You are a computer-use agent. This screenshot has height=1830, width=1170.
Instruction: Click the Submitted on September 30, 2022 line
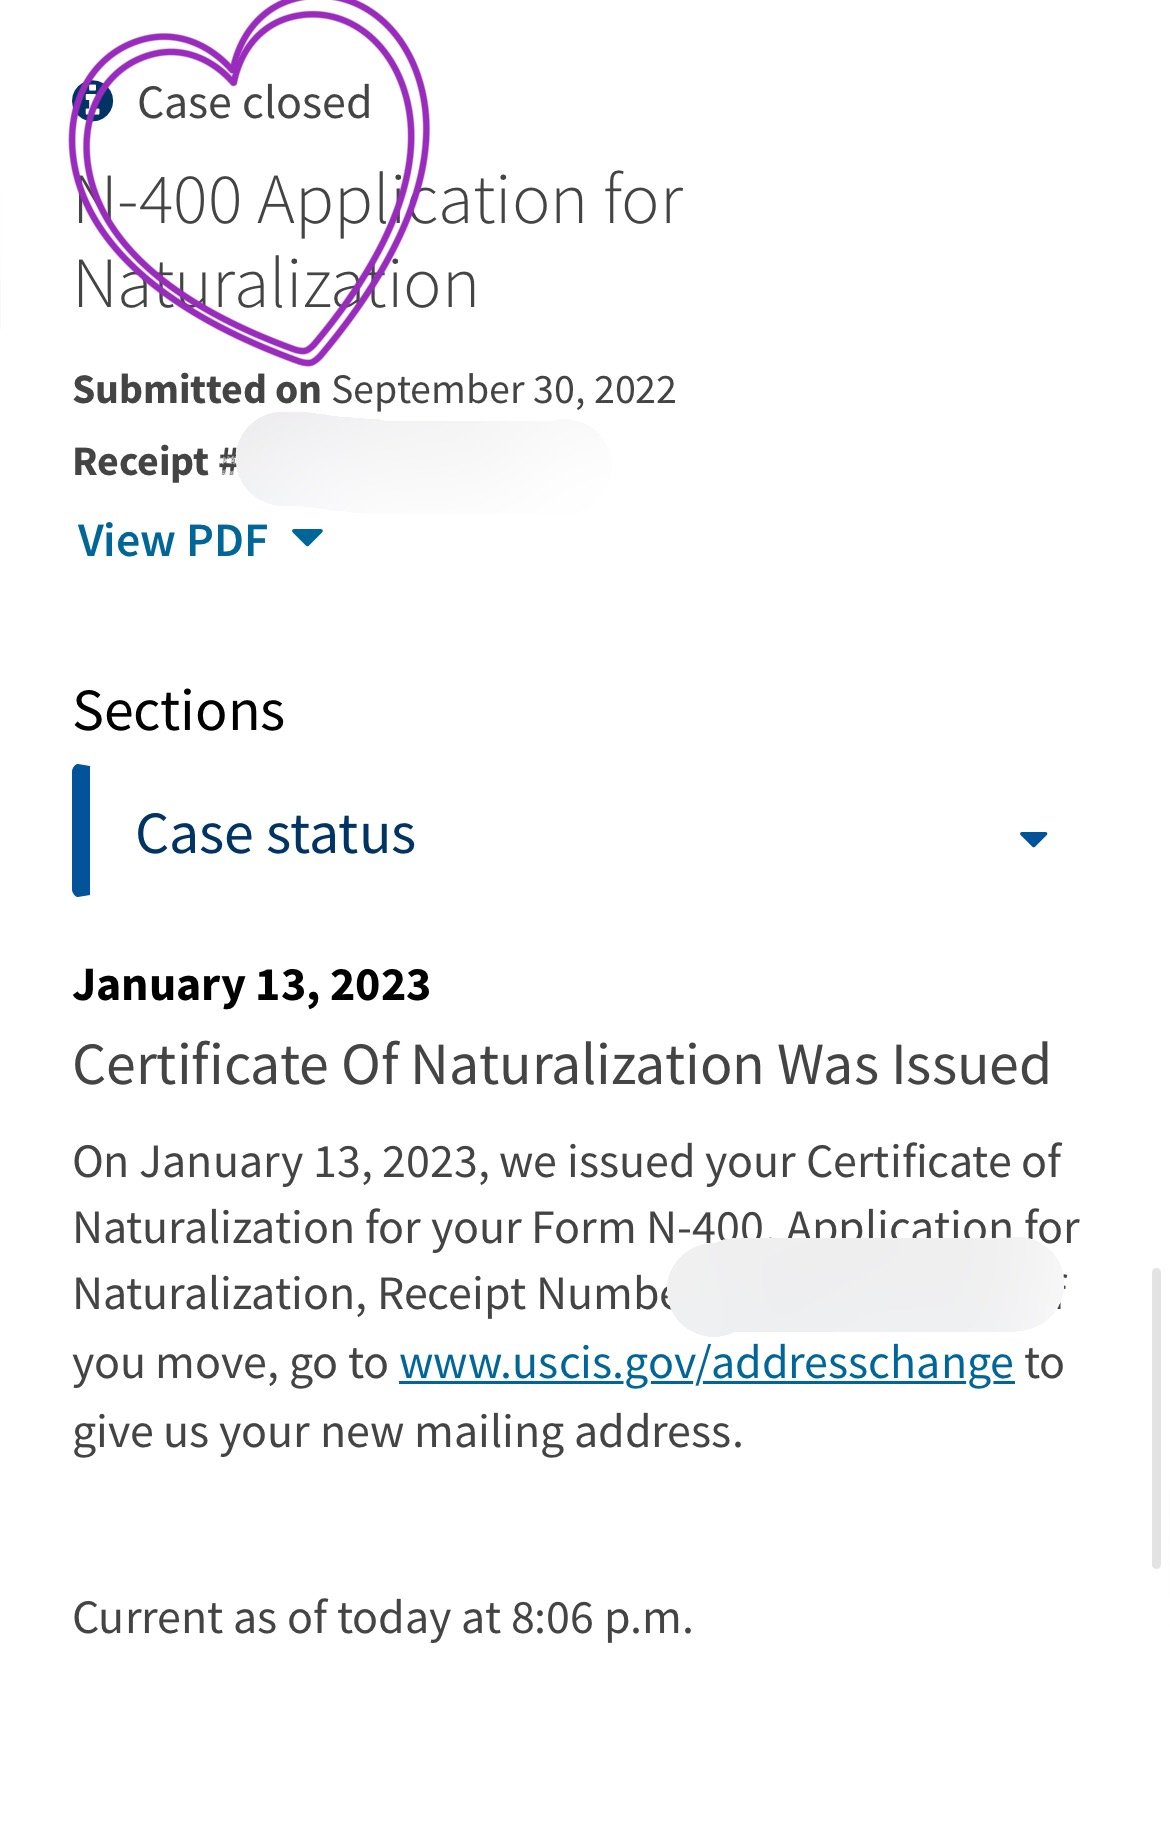374,390
